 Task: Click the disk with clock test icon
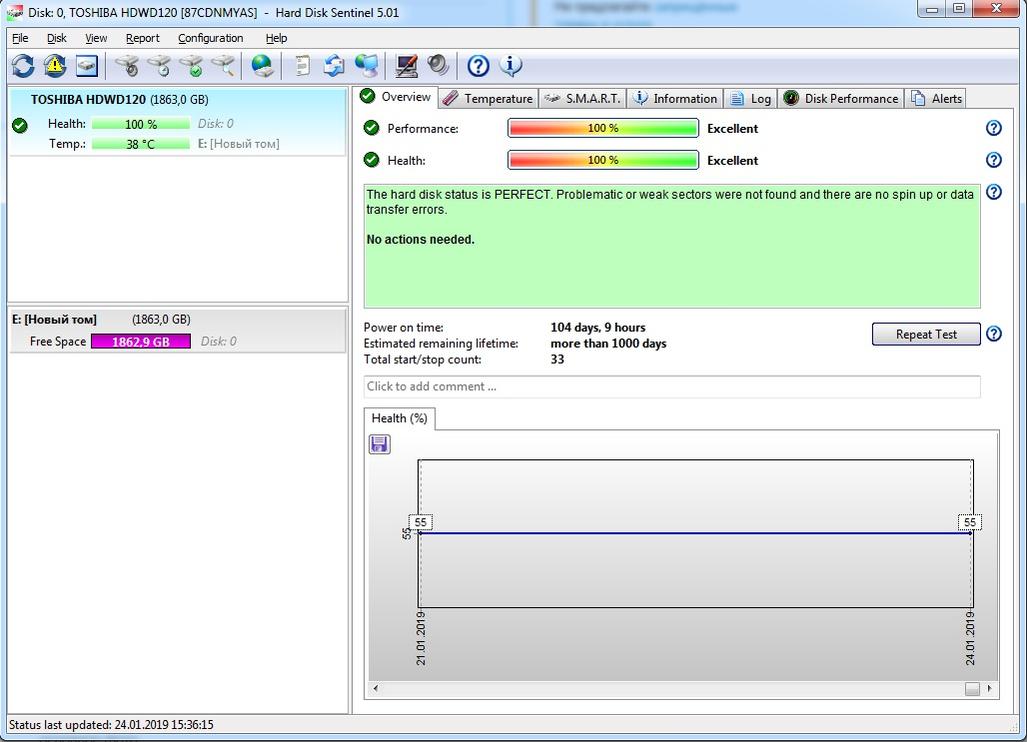[x=159, y=65]
